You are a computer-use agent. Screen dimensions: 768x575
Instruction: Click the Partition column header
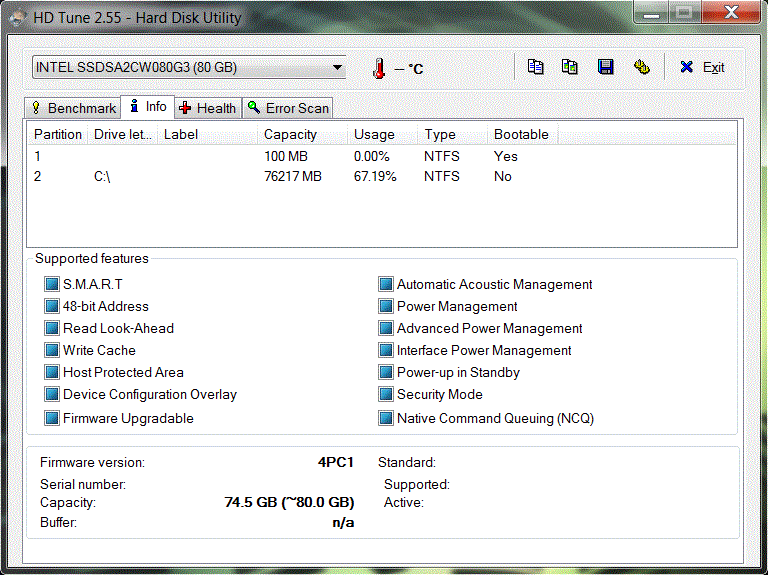(58, 134)
